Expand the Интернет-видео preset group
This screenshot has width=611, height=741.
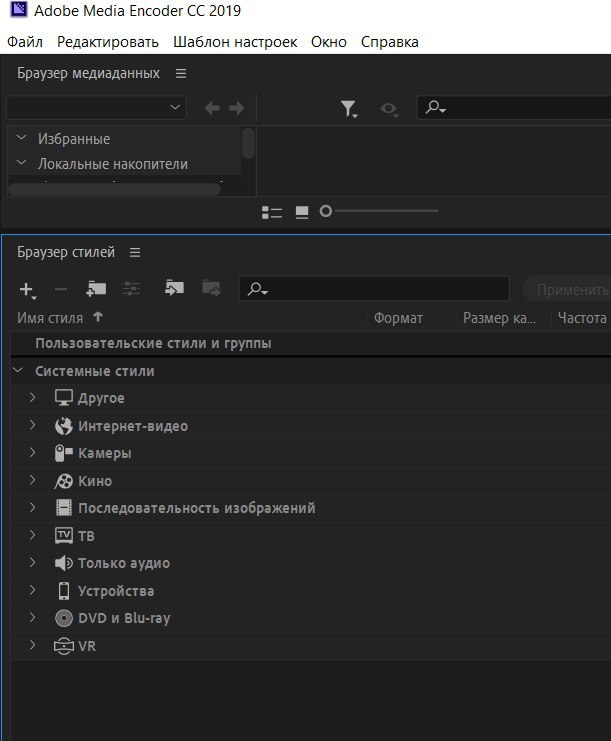click(x=32, y=425)
